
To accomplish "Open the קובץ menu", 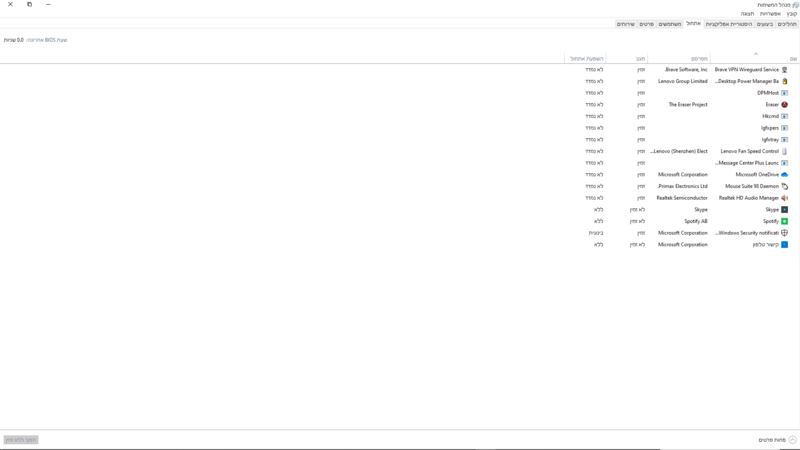I will click(791, 14).
